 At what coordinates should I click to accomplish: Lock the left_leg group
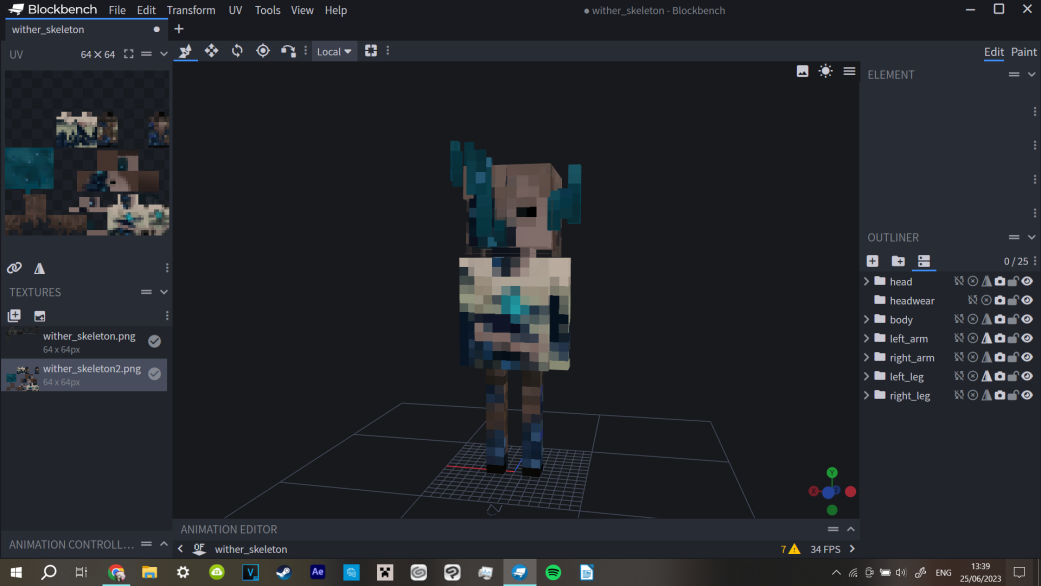tap(1013, 376)
